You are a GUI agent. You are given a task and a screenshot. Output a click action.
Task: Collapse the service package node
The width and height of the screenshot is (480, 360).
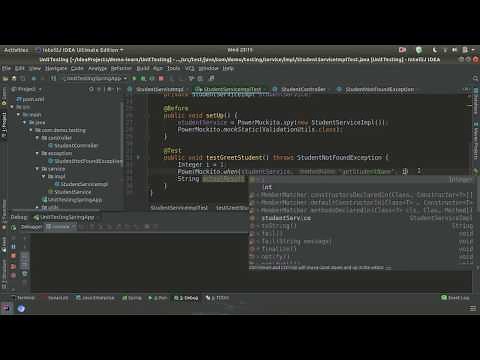[37, 169]
